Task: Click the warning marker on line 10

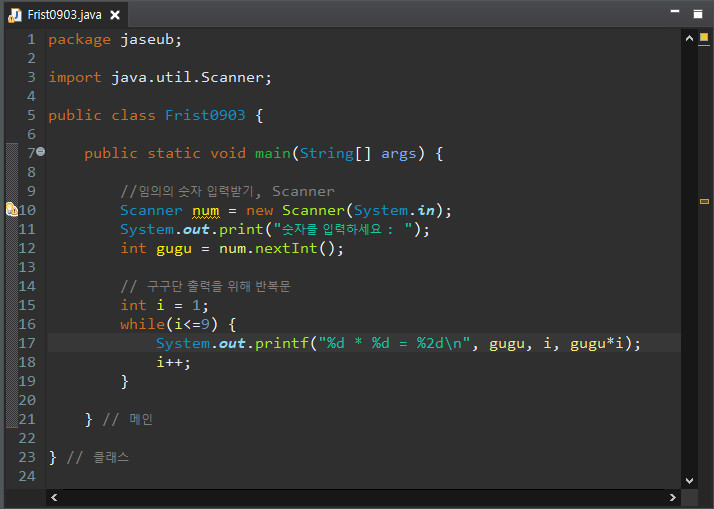Action: point(11,210)
